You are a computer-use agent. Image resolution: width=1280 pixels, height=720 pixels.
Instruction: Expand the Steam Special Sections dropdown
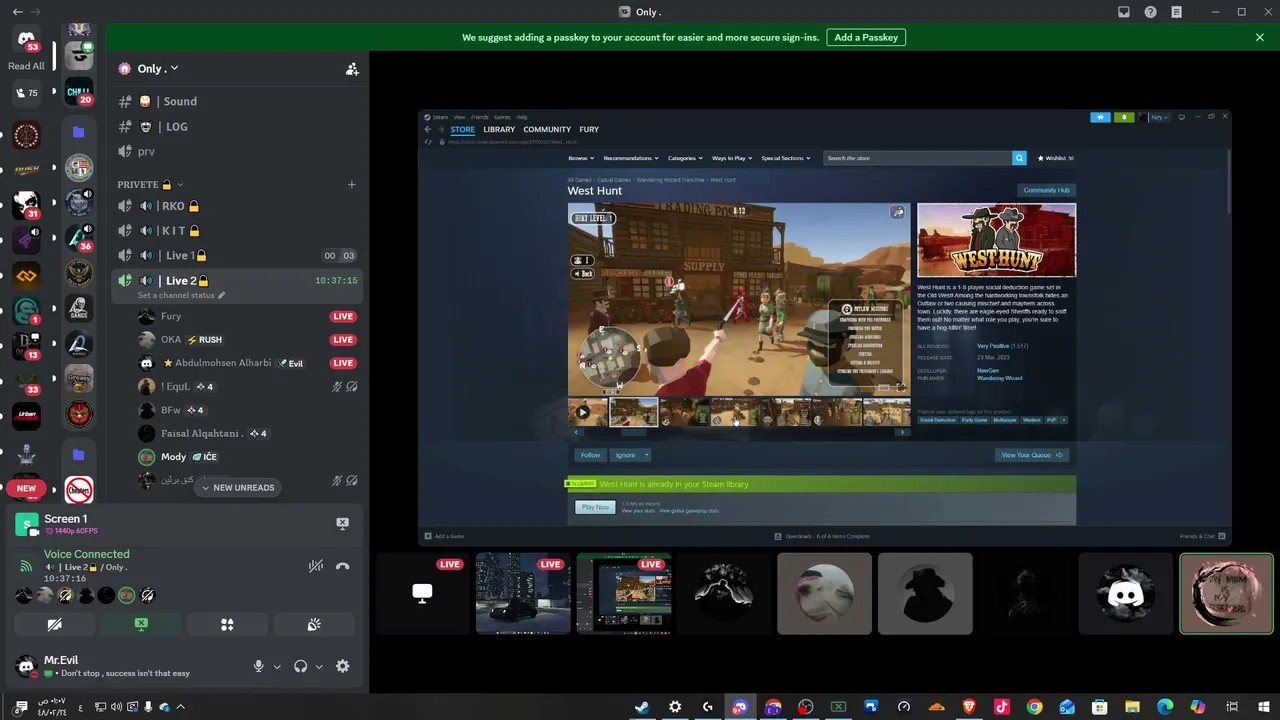(x=785, y=158)
